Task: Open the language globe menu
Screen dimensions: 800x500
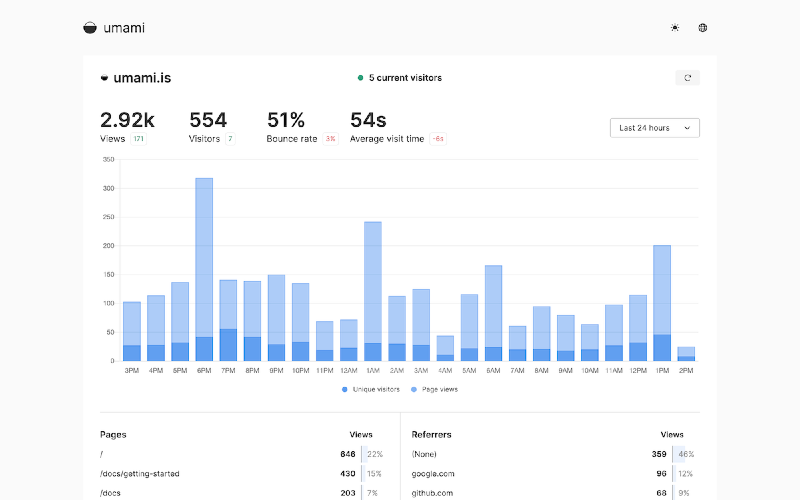Action: (703, 28)
